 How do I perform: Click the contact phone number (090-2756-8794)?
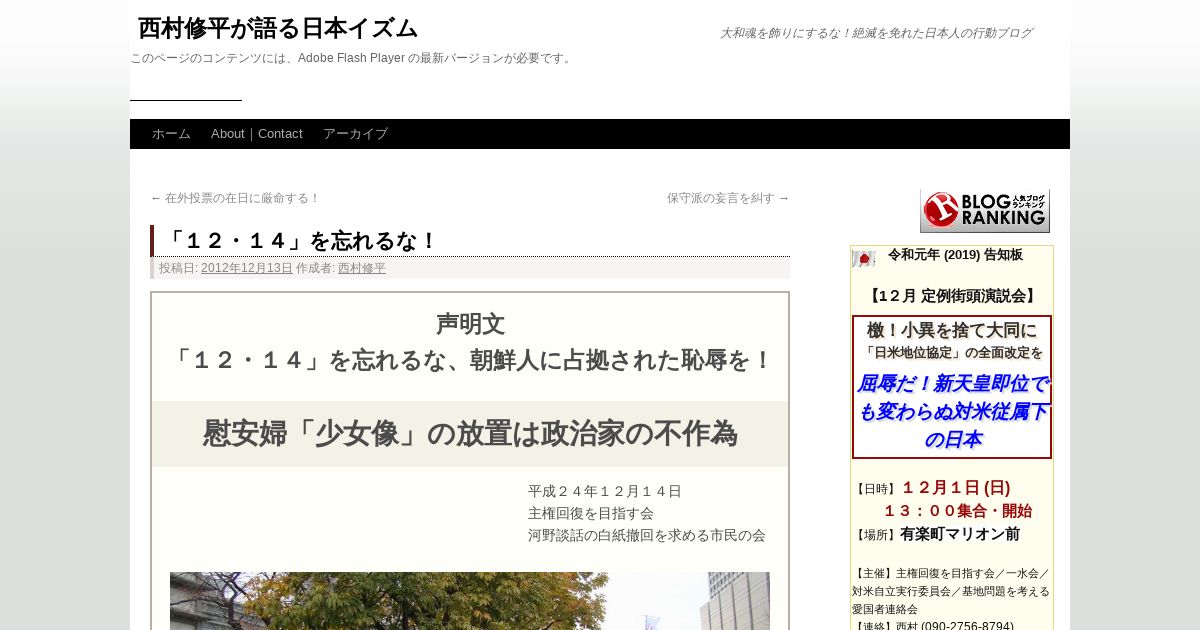[x=967, y=627]
